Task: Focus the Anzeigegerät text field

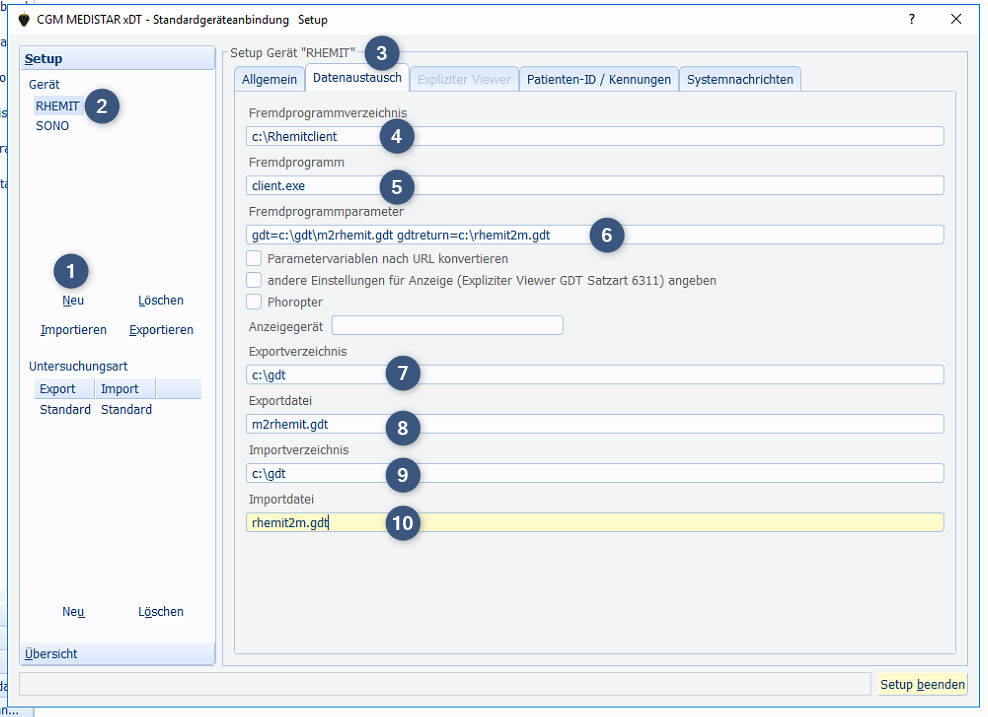Action: (447, 325)
